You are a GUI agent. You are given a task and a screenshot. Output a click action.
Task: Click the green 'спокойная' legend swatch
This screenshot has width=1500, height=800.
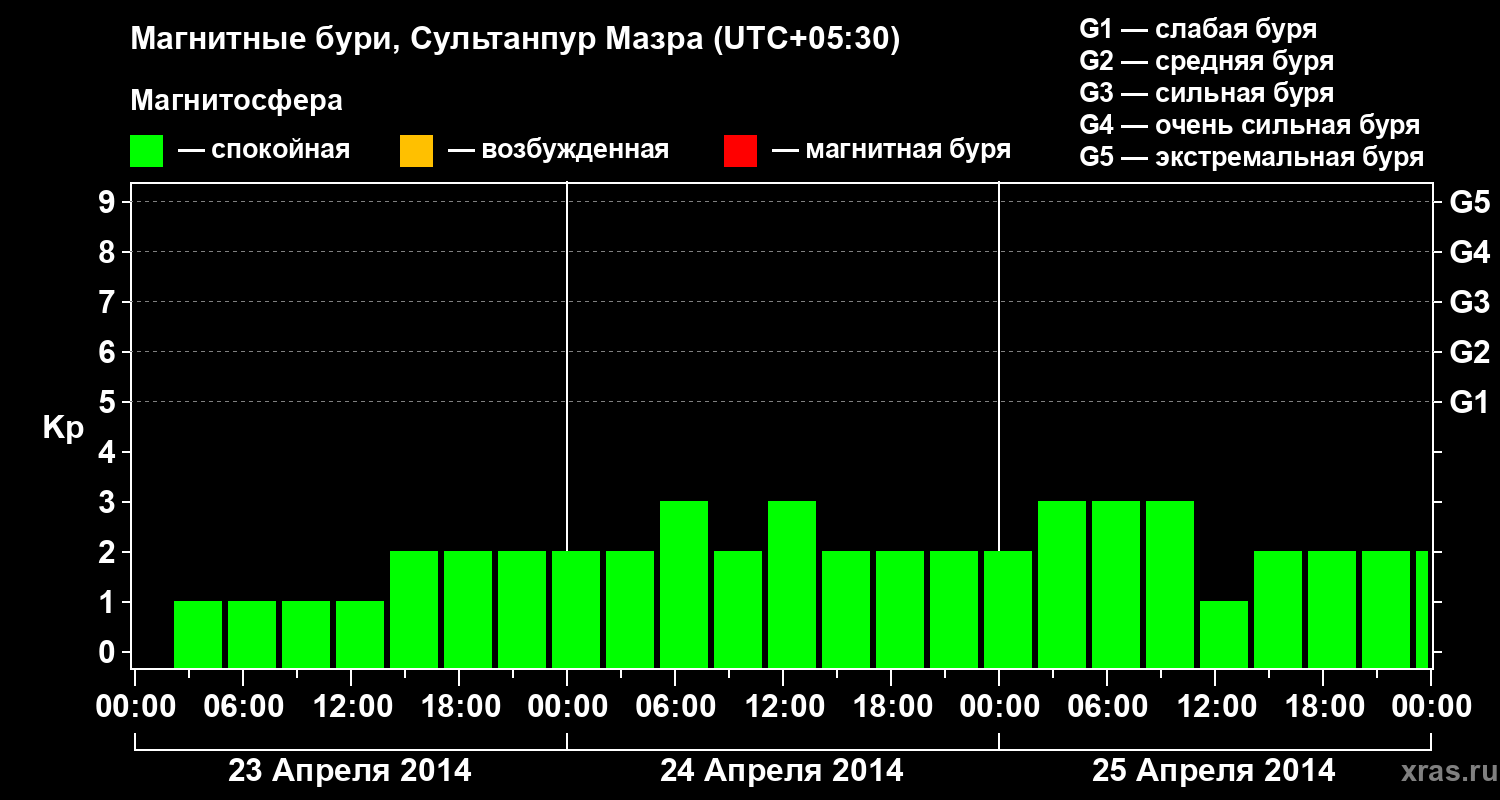coord(147,151)
